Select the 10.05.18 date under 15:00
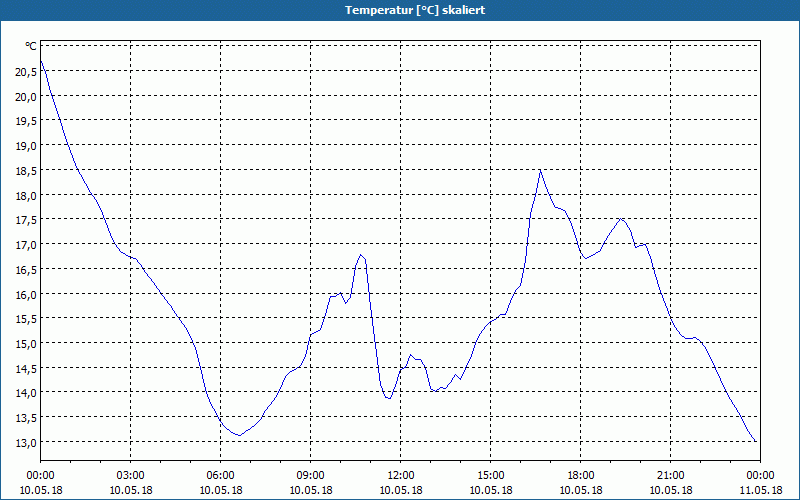Image resolution: width=800 pixels, height=500 pixels. point(491,491)
